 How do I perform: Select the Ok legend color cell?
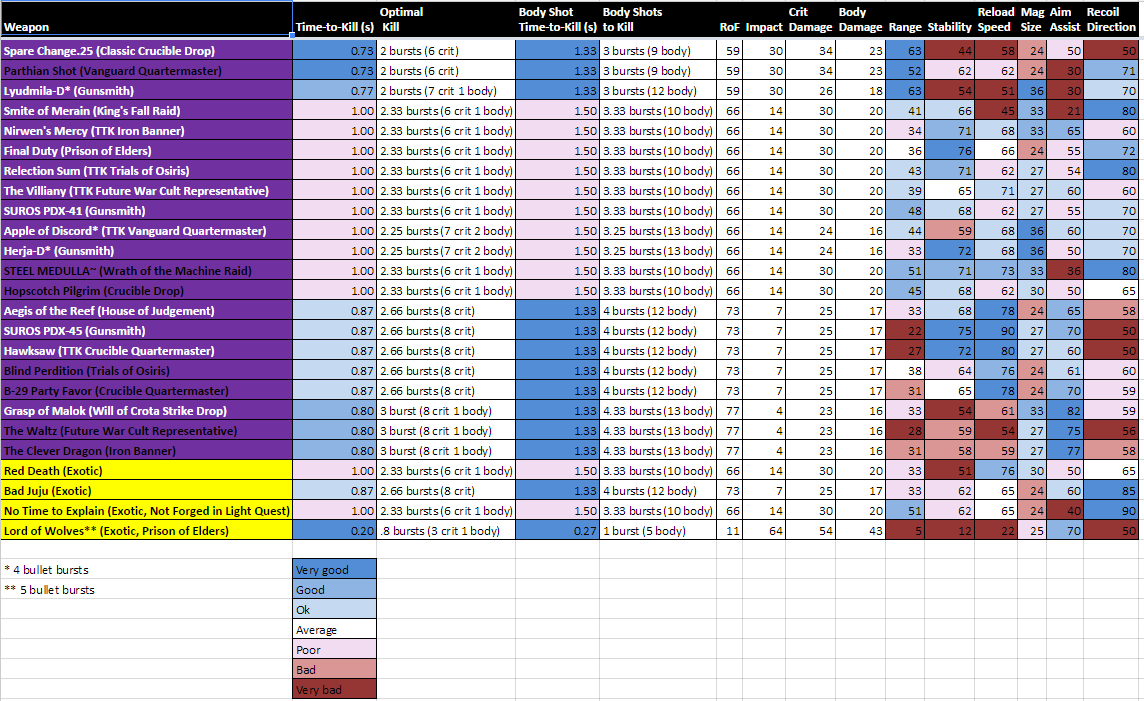(x=335, y=610)
